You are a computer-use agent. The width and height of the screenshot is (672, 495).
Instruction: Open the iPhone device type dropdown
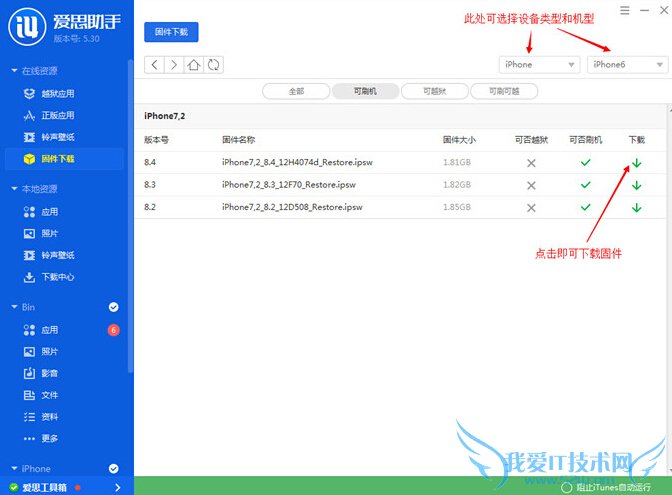(x=540, y=65)
